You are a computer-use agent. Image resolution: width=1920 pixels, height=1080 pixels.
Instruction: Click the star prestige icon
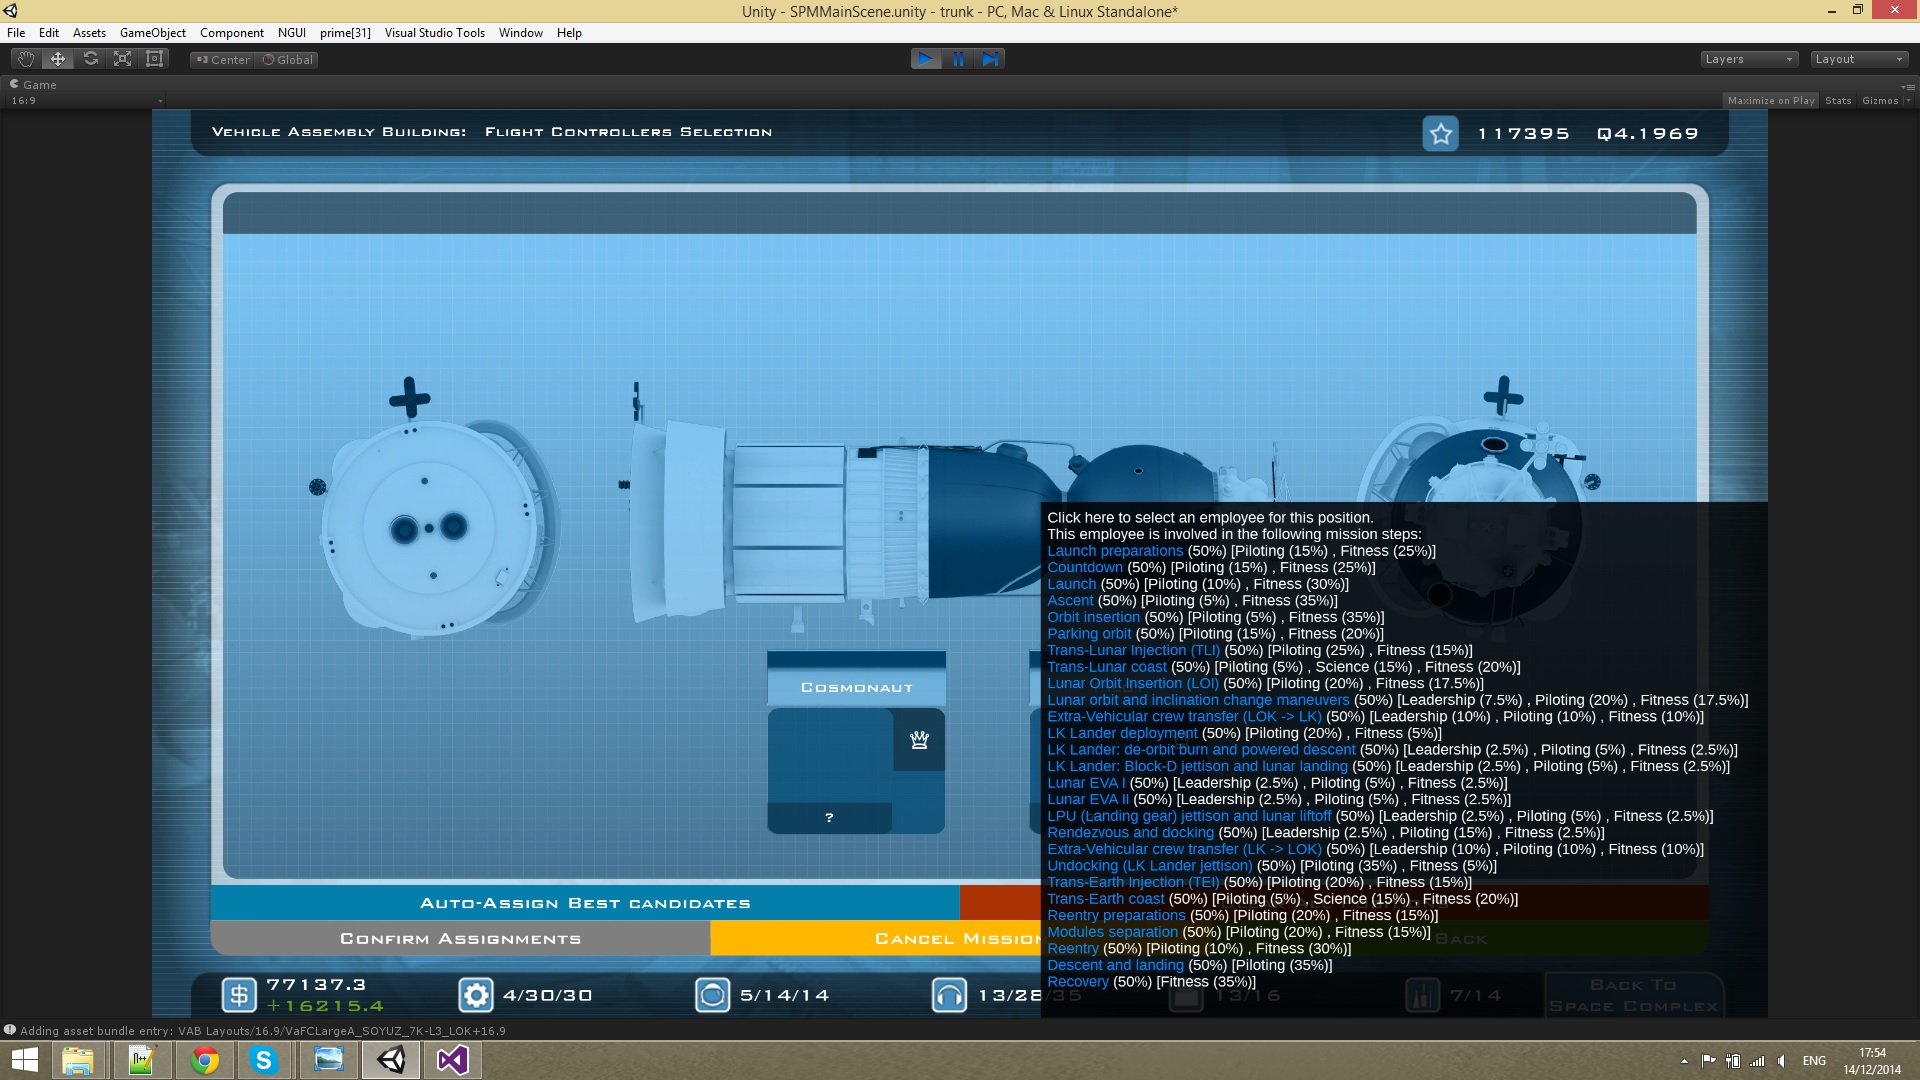coord(1440,133)
